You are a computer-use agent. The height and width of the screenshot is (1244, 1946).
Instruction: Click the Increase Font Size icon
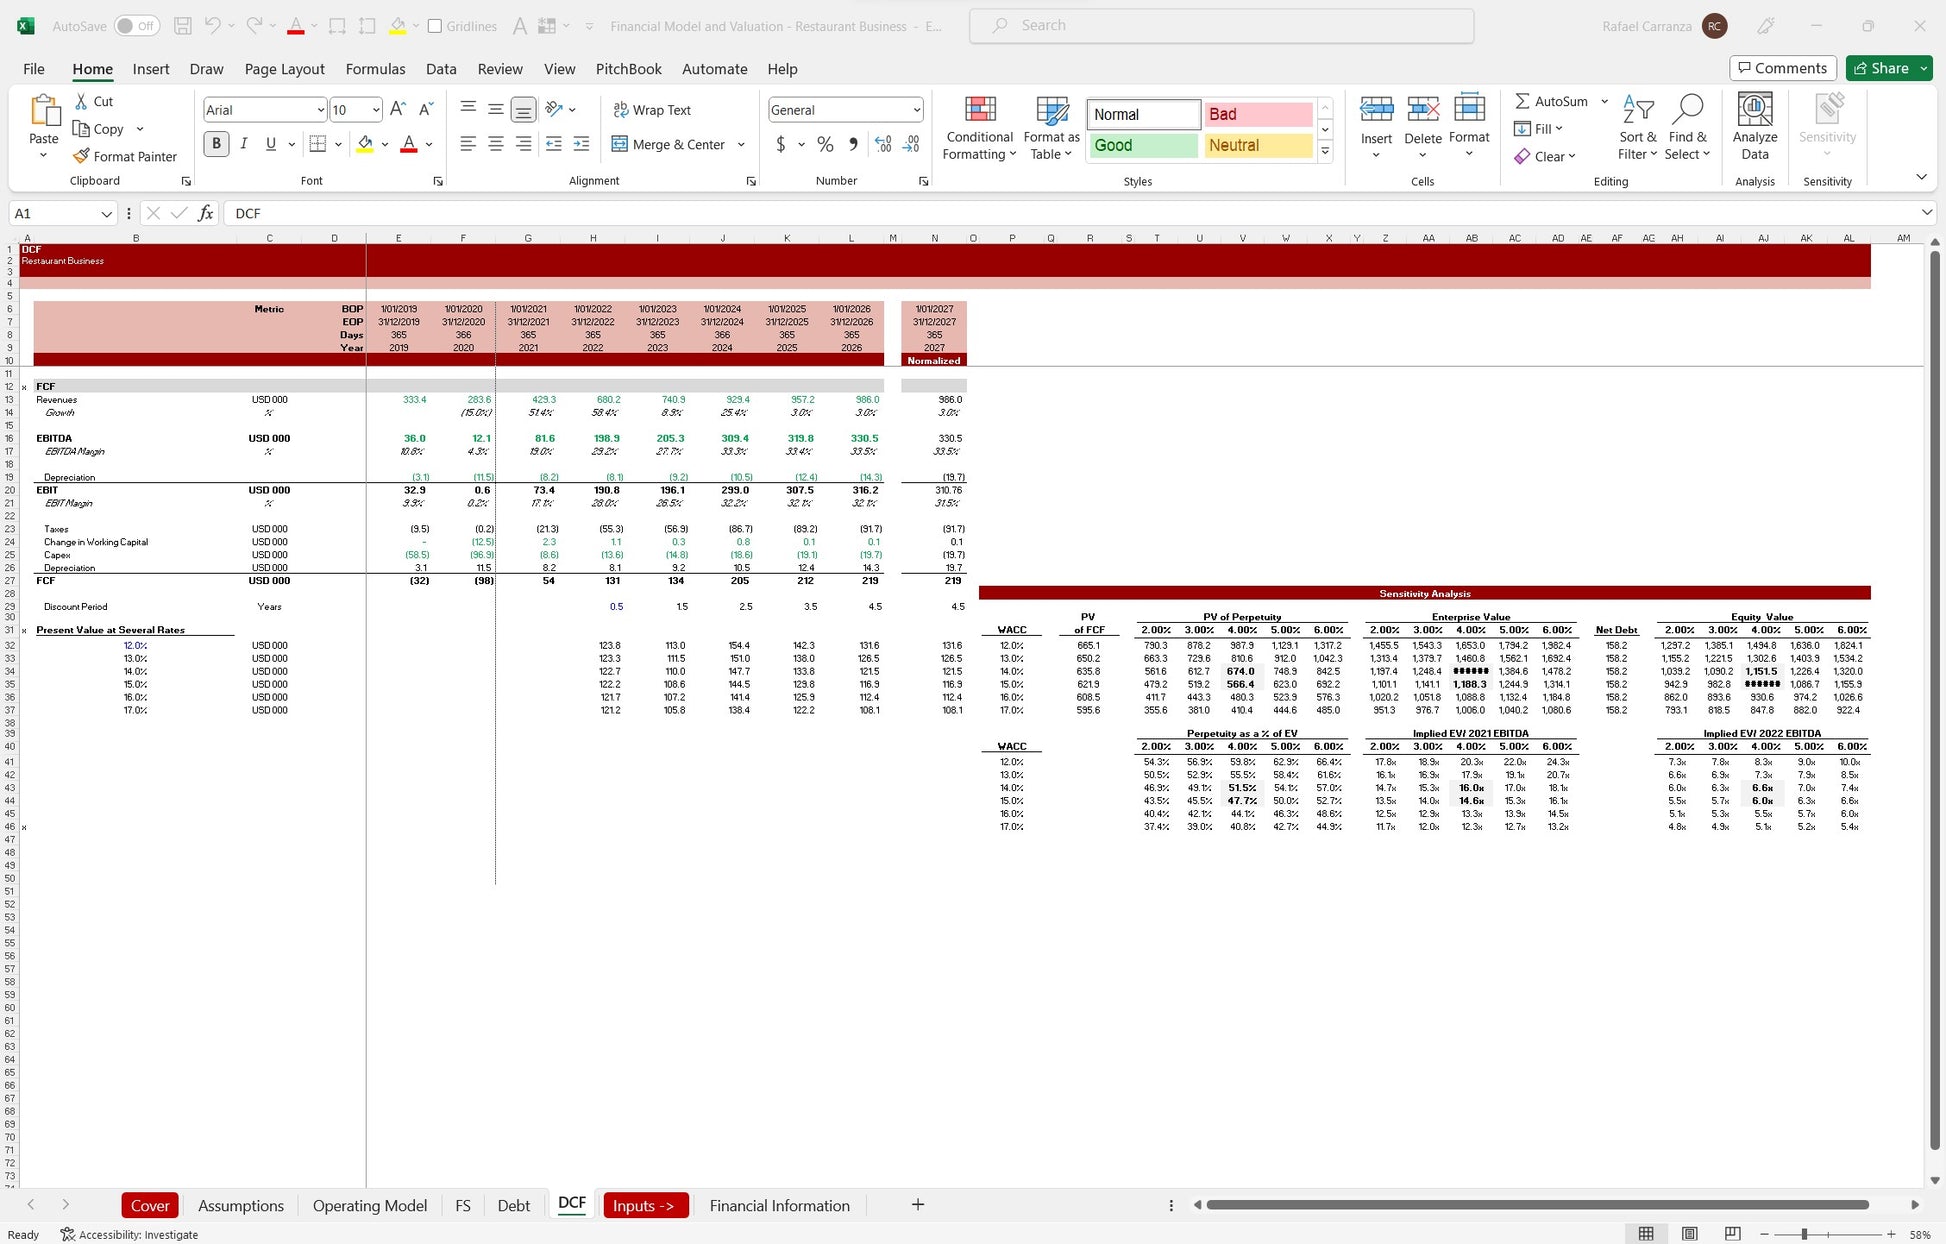(x=397, y=109)
